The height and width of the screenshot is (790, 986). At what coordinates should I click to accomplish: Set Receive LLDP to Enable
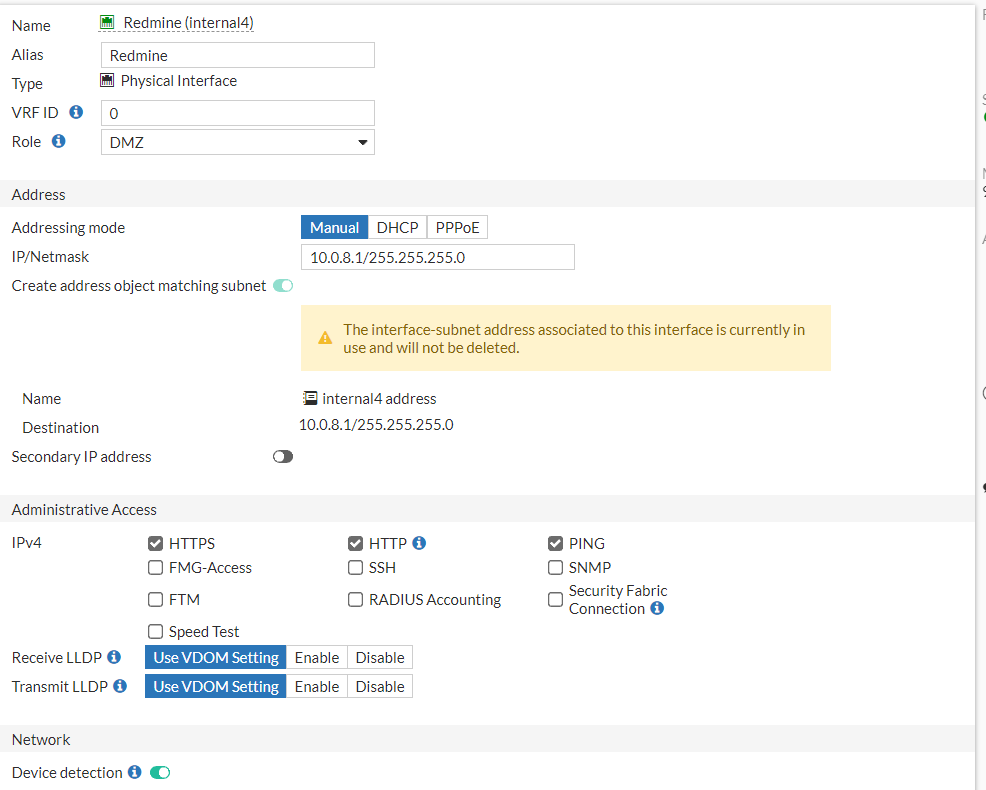[316, 658]
